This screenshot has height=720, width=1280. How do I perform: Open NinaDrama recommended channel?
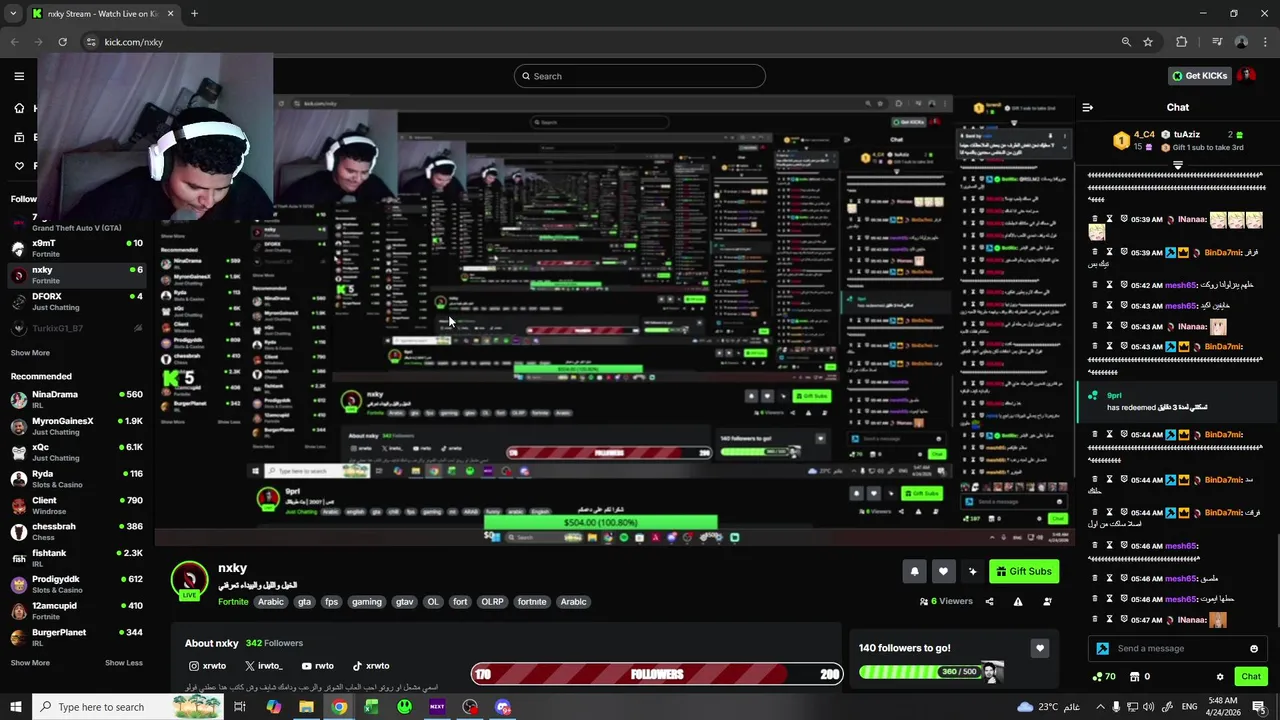76,399
